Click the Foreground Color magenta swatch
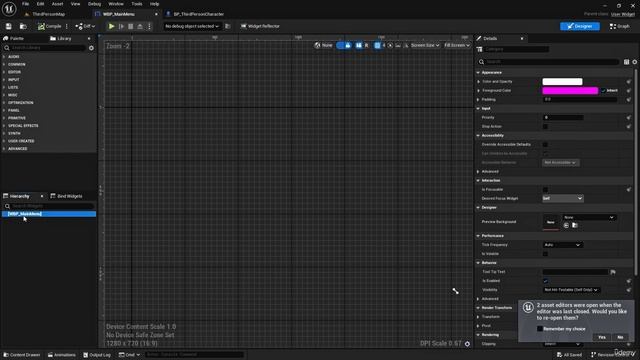640x360 pixels. (x=570, y=91)
